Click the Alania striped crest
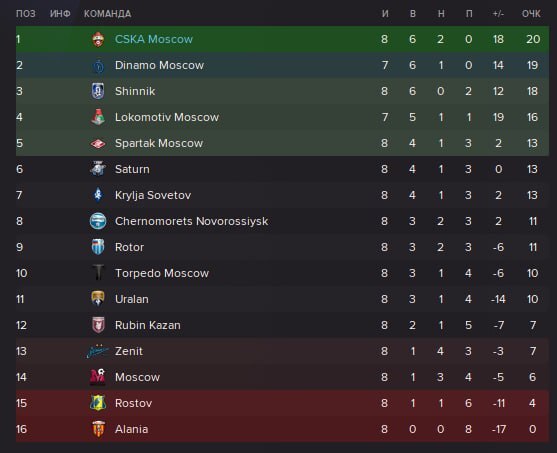 [98, 429]
